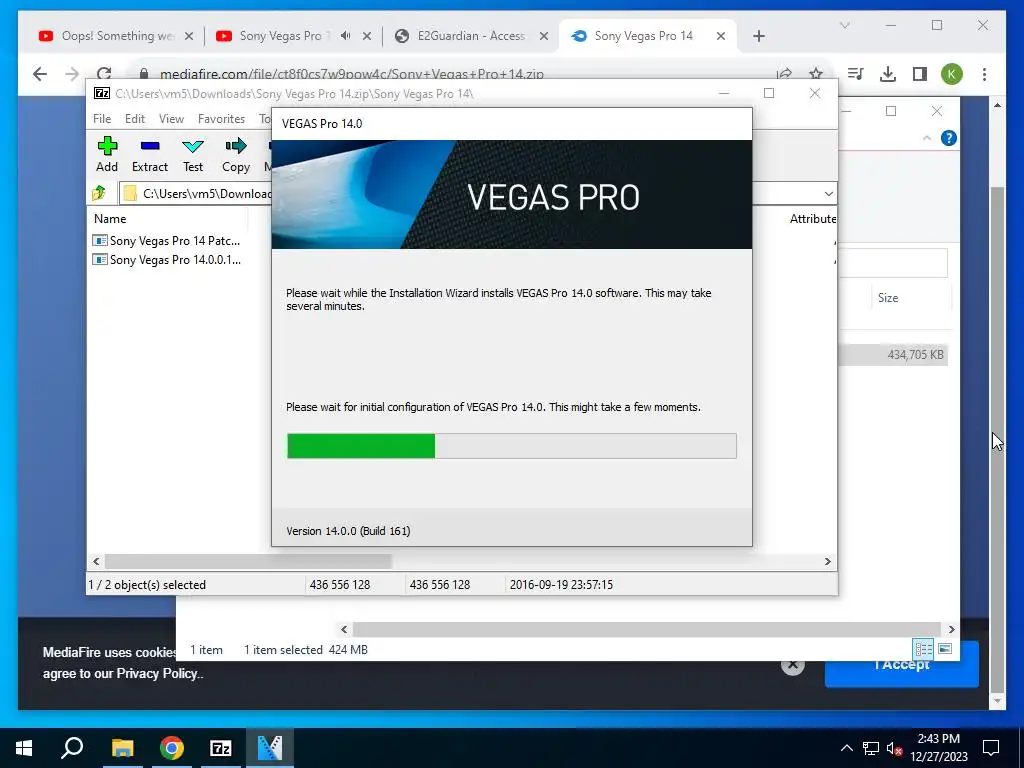Open a new Chrome tab
The width and height of the screenshot is (1024, 768).
pyautogui.click(x=758, y=36)
